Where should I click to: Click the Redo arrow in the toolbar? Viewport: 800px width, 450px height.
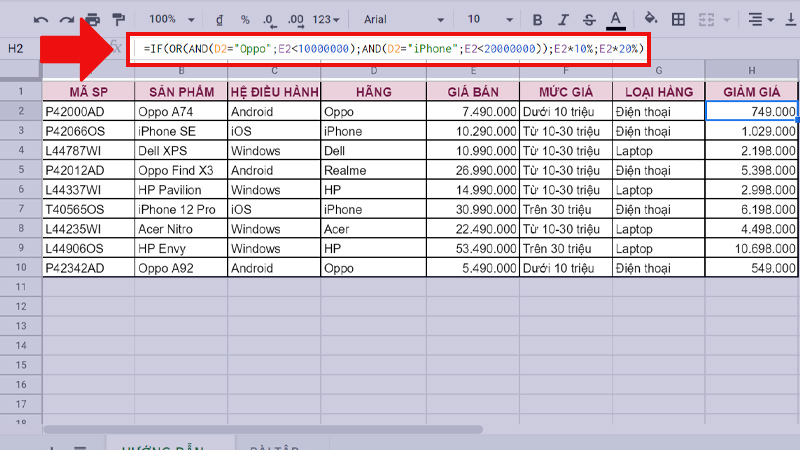coord(67,19)
